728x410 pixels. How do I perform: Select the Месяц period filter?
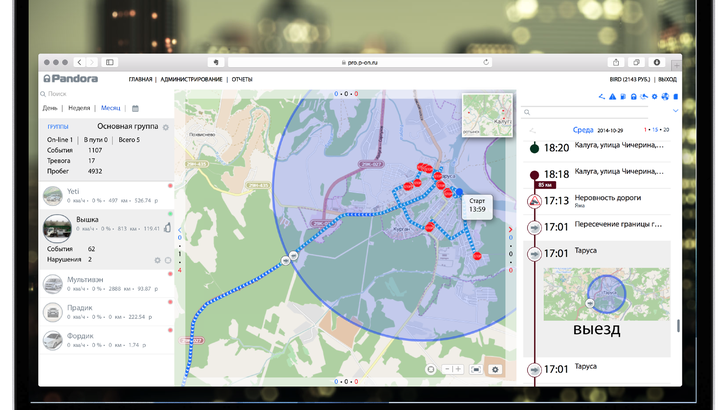[110, 108]
